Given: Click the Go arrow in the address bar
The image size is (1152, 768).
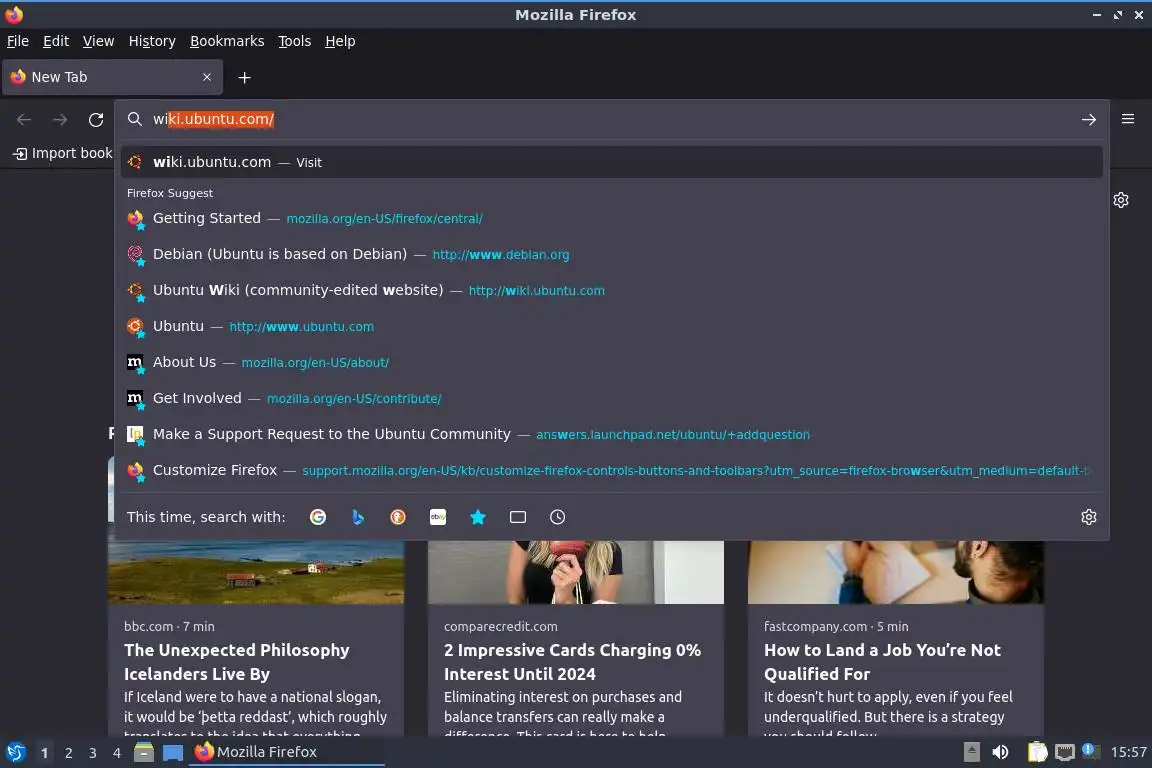Looking at the screenshot, I should [x=1089, y=120].
